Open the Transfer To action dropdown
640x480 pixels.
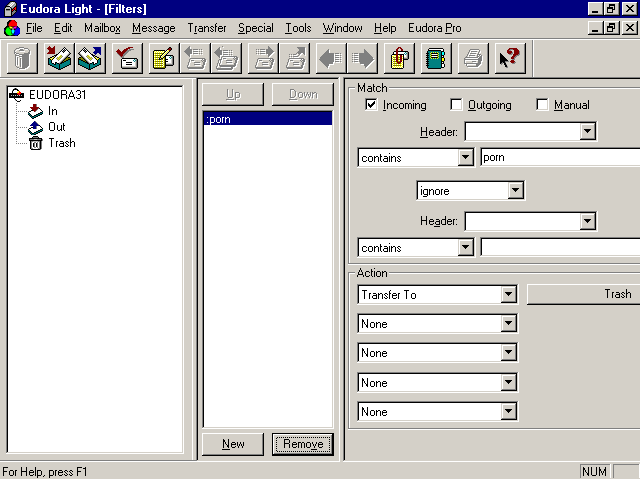pos(509,294)
